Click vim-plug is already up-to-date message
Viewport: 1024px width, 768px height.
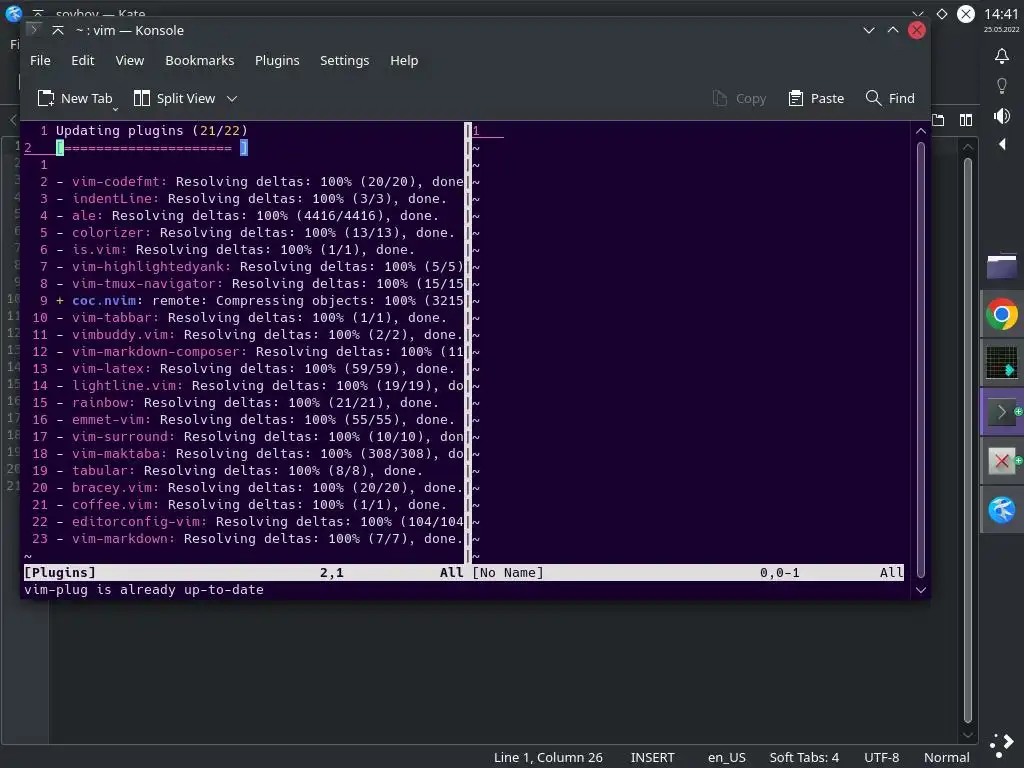(144, 590)
